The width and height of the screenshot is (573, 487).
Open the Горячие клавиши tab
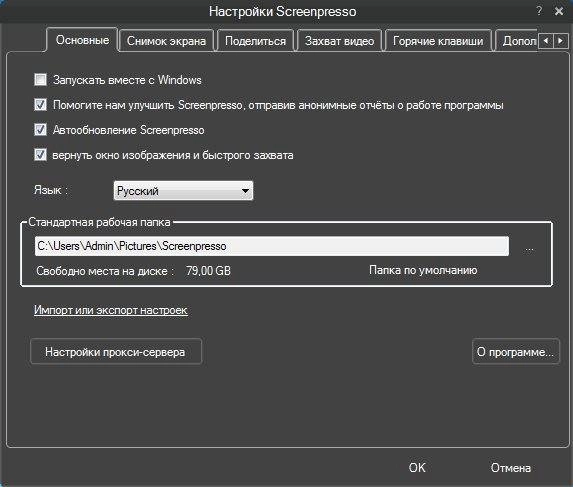(x=438, y=41)
